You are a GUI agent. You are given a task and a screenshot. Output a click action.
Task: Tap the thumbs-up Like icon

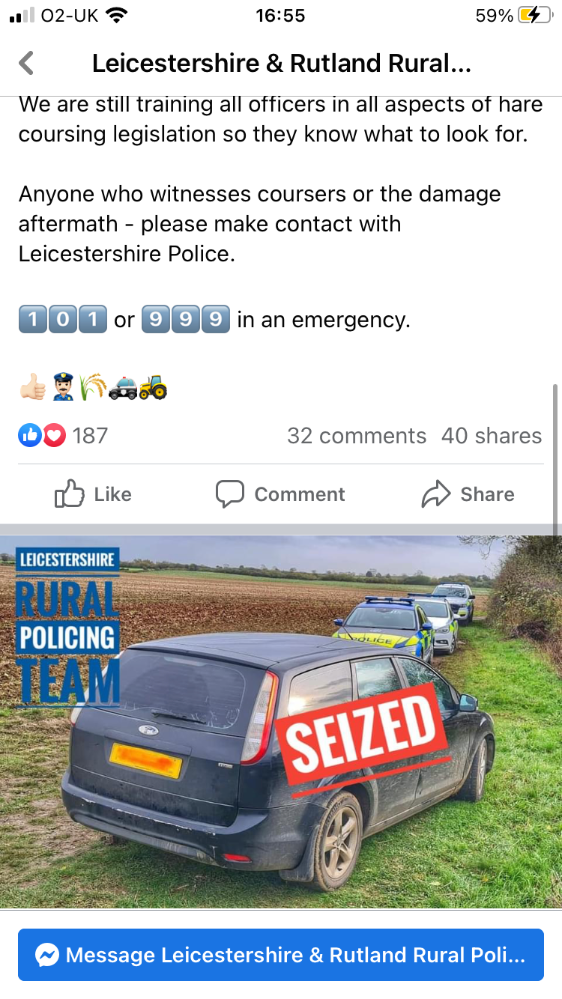69,494
